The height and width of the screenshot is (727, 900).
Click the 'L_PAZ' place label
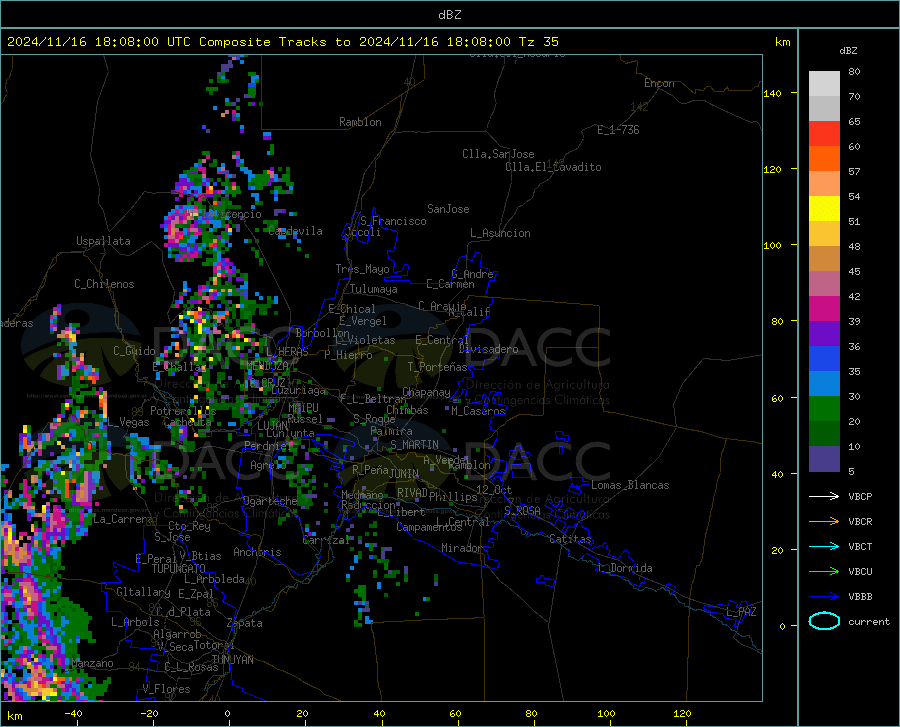tap(741, 612)
